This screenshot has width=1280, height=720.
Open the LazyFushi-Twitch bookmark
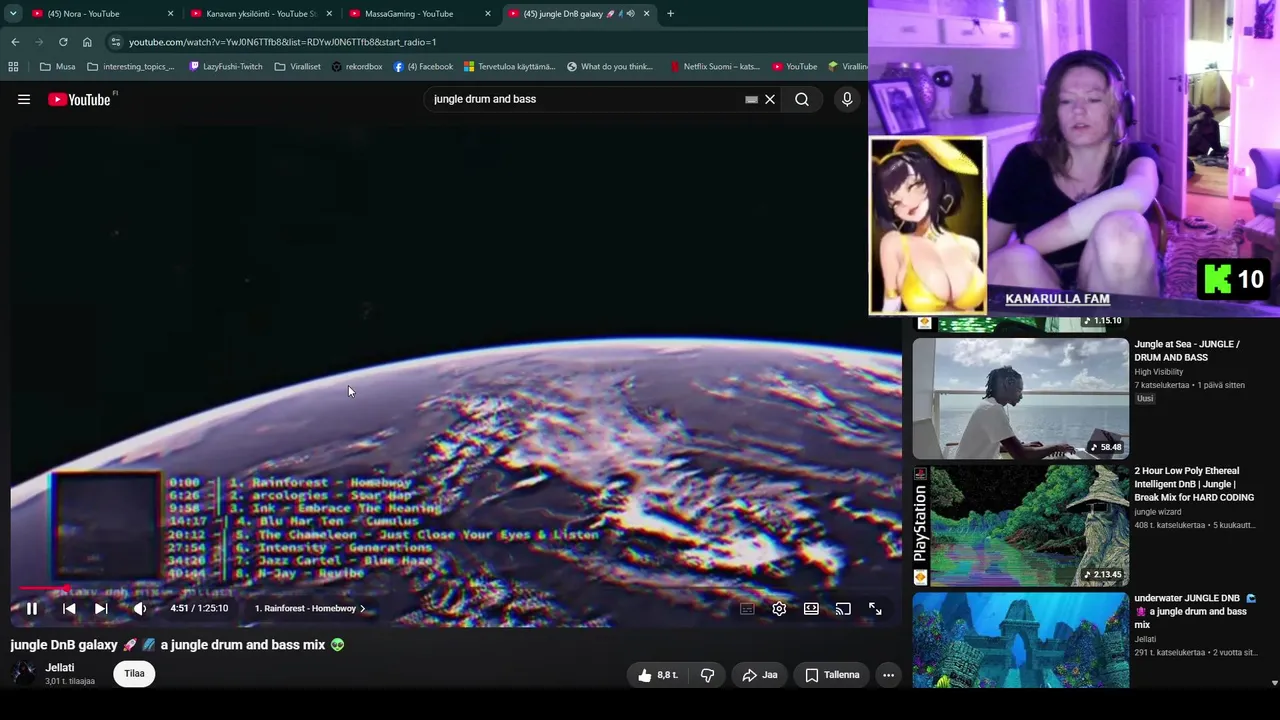pyautogui.click(x=226, y=67)
